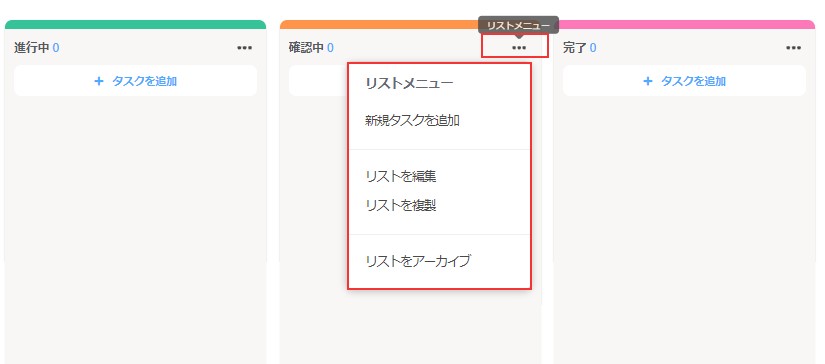Open the 進行中 list three-dot menu
825x364 pixels.
[245, 48]
